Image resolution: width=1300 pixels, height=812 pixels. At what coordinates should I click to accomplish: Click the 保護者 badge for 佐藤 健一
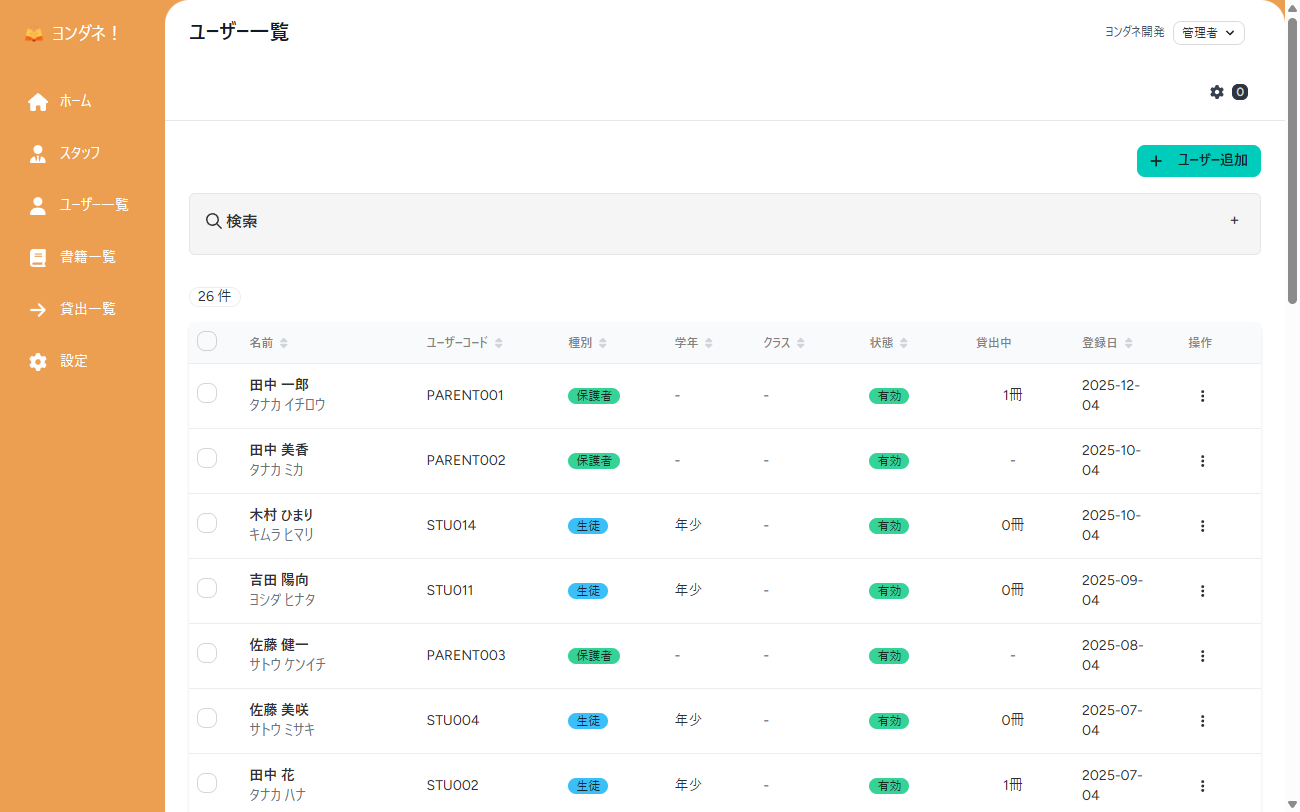594,656
